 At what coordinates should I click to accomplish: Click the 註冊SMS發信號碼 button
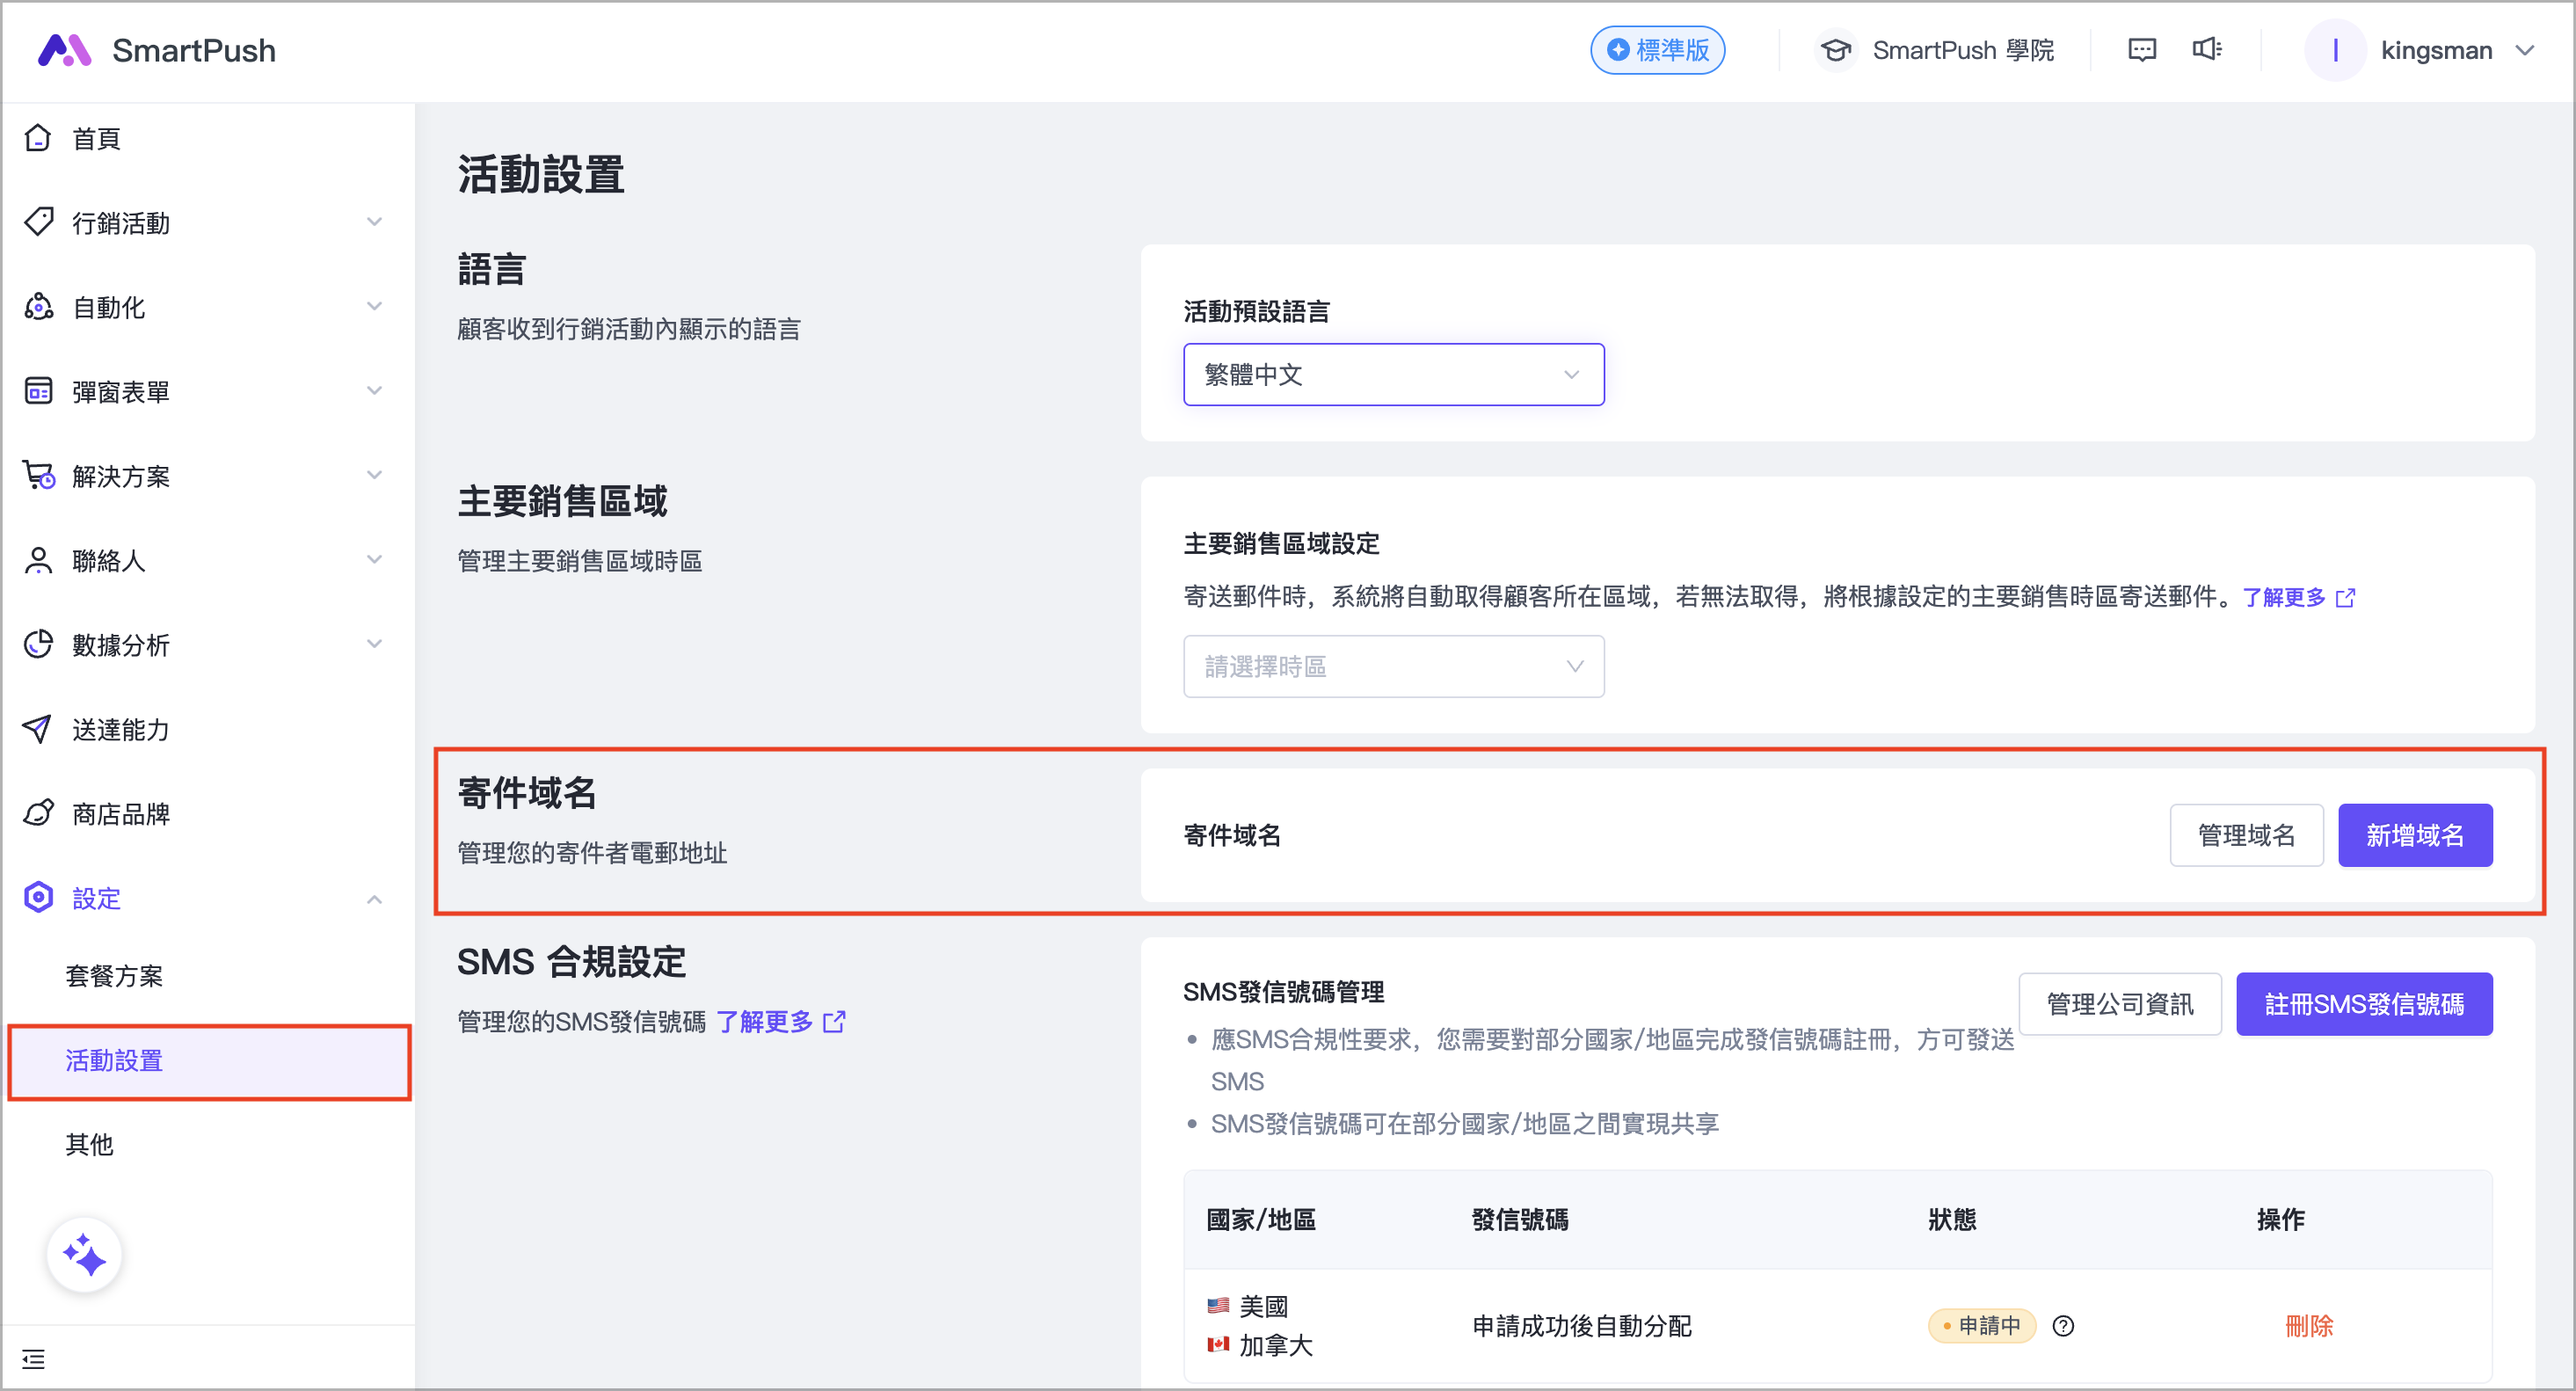(x=2363, y=1004)
